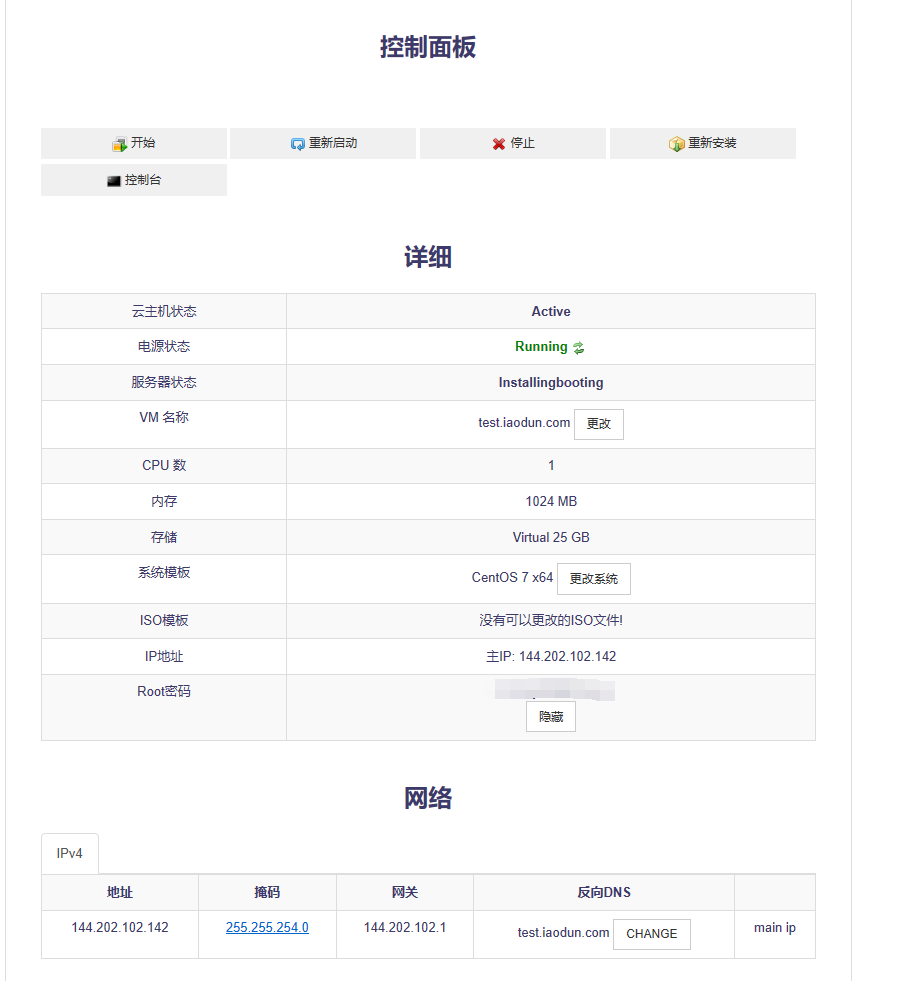
Task: Click the 存储 row label
Action: click(x=164, y=537)
